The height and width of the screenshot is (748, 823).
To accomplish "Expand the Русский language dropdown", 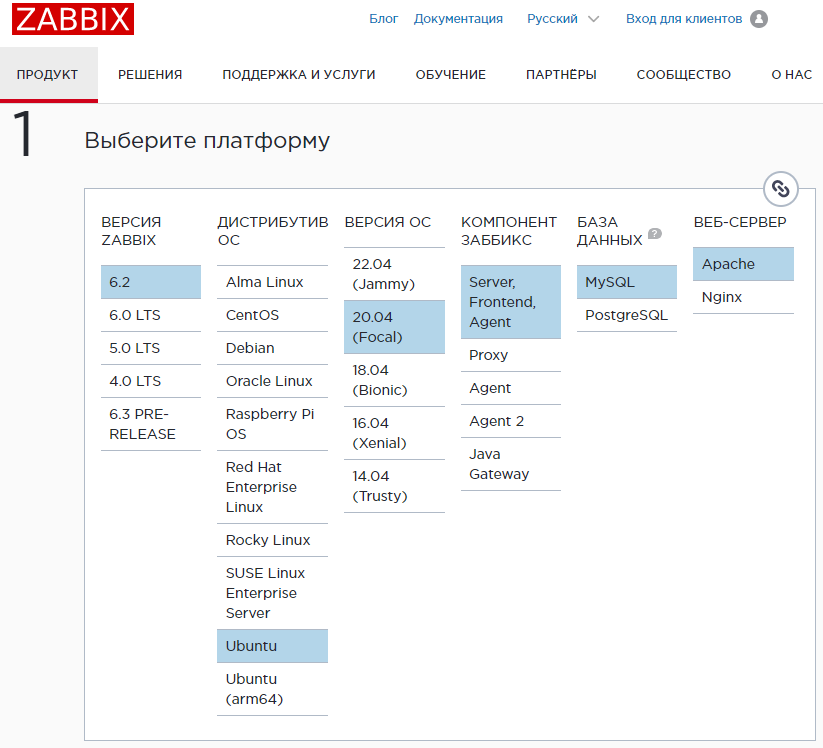I will coord(563,19).
